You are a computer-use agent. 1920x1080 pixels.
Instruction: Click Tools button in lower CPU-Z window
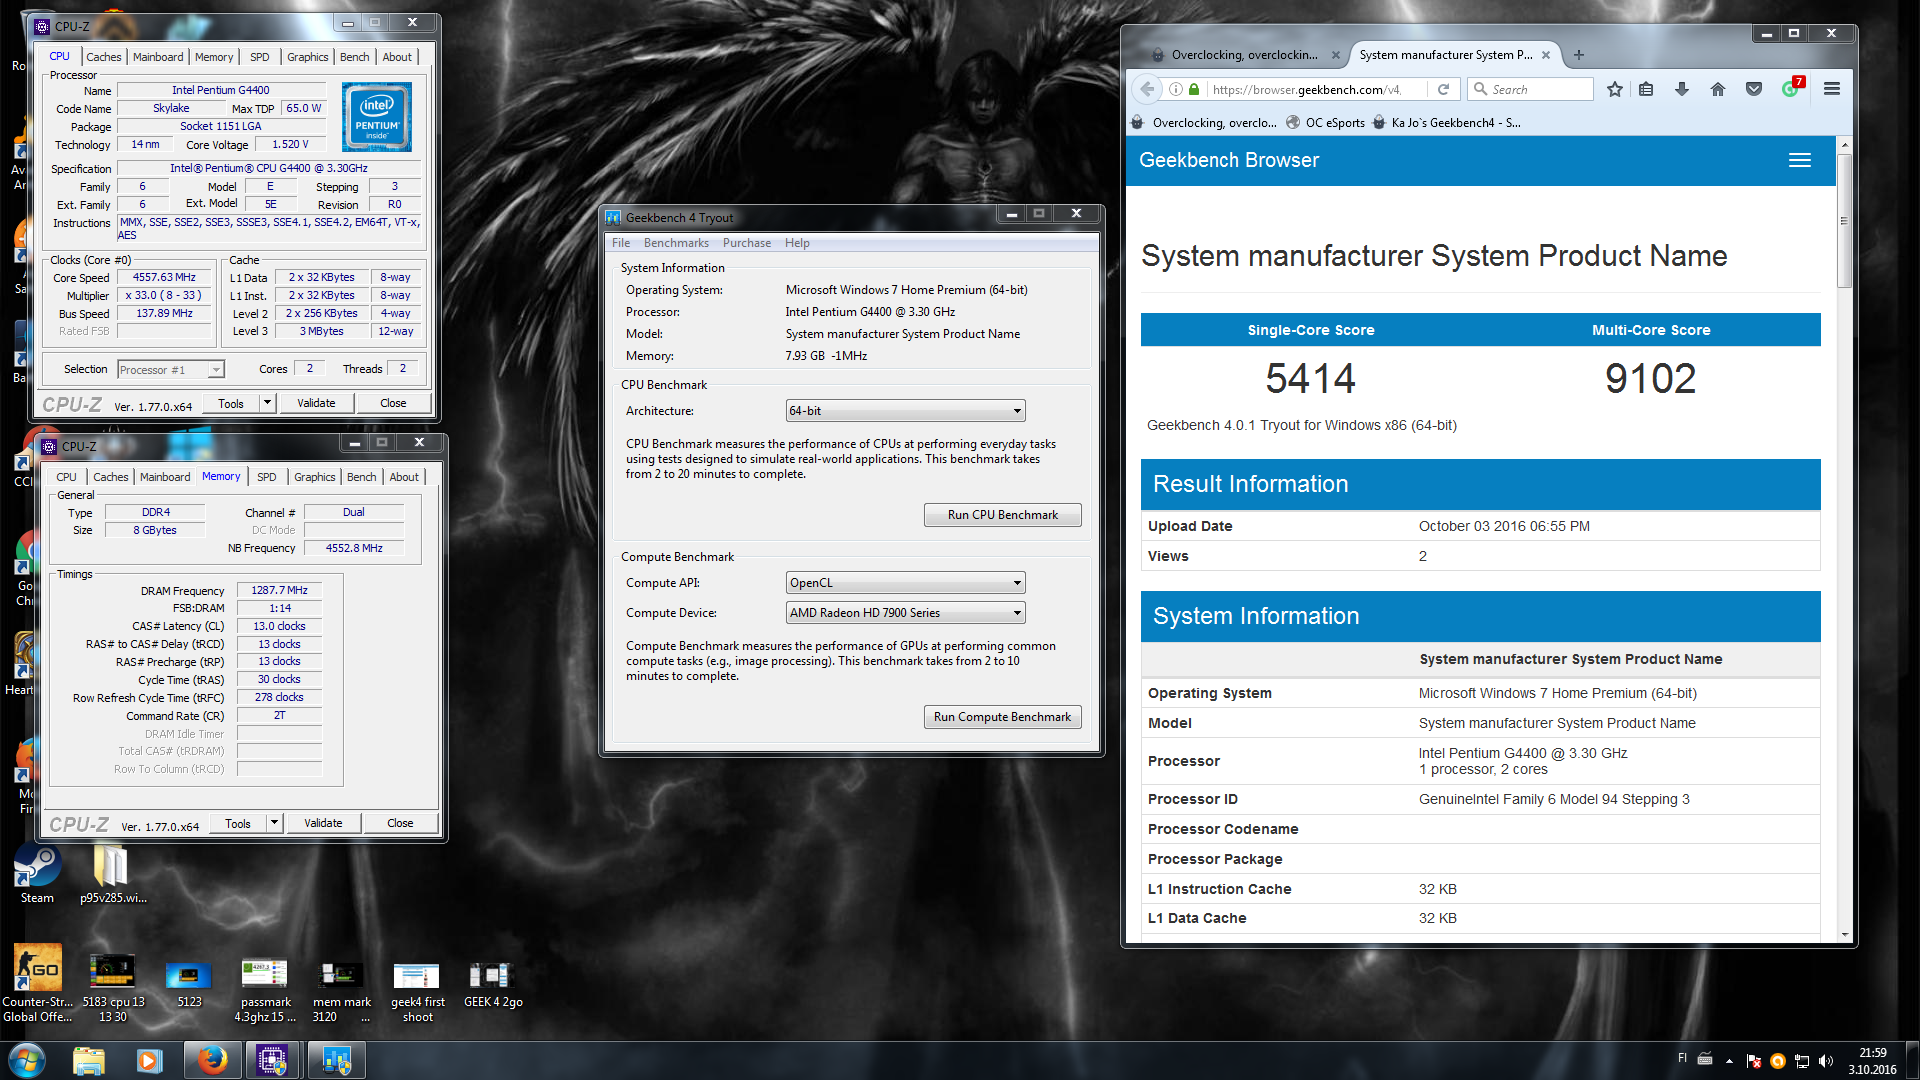(x=238, y=823)
